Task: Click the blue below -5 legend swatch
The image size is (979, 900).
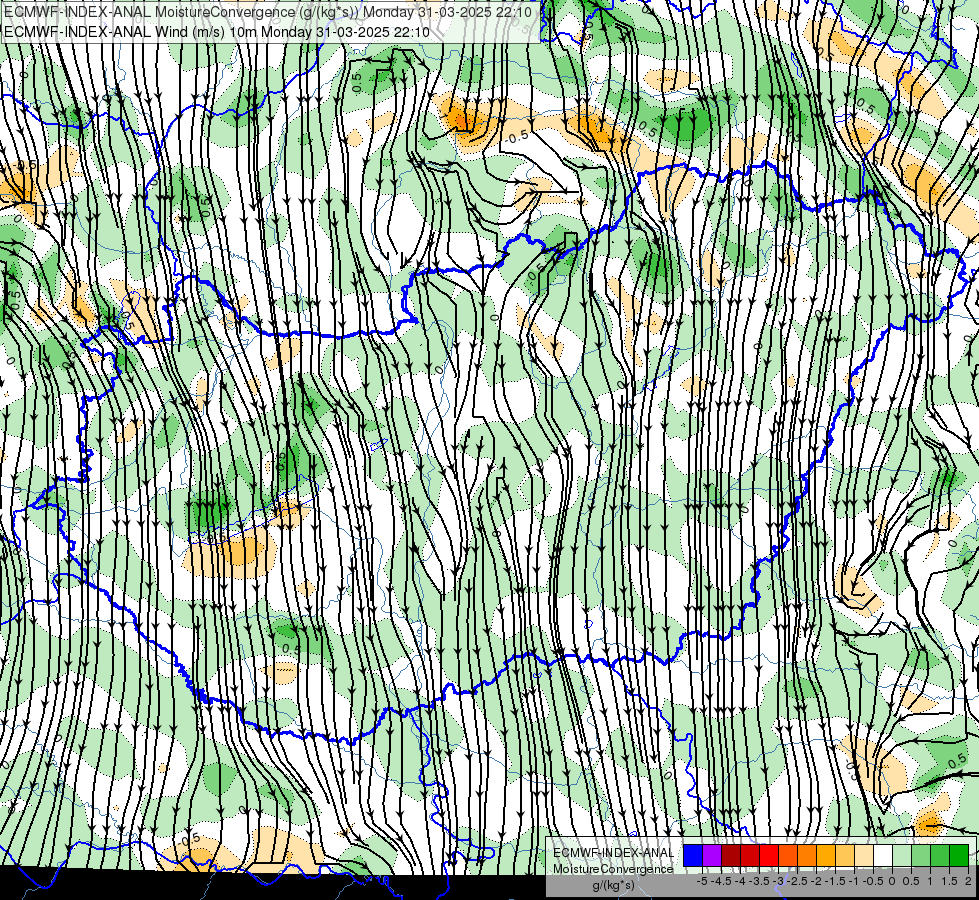Action: pyautogui.click(x=693, y=855)
